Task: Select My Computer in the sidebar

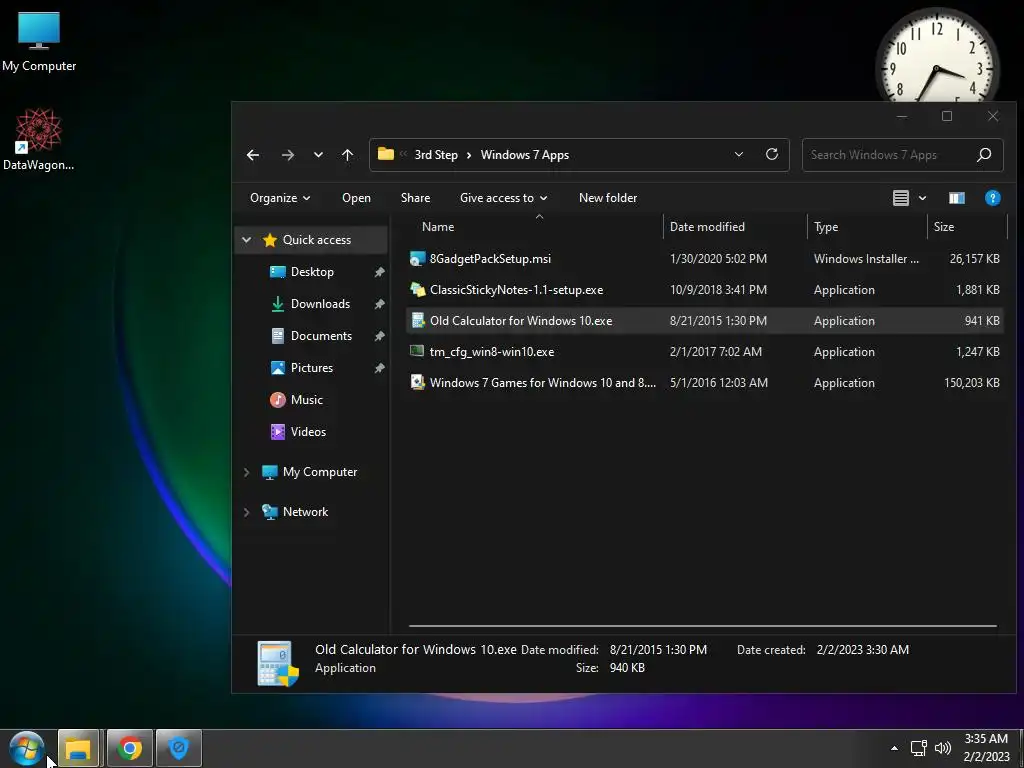Action: coord(319,472)
